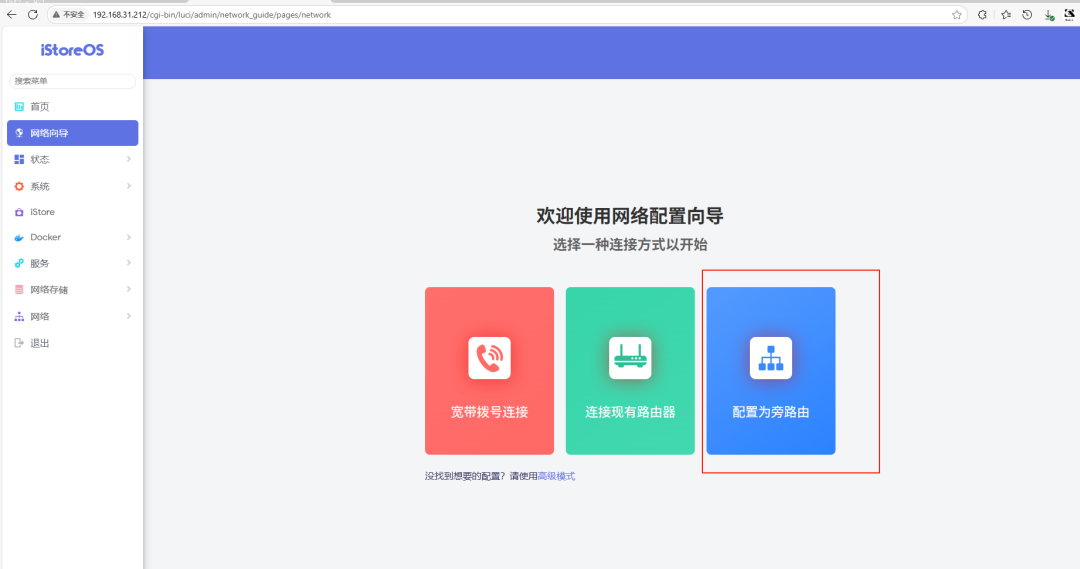1080x569 pixels.
Task: Go back with browser back arrow
Action: click(x=12, y=14)
